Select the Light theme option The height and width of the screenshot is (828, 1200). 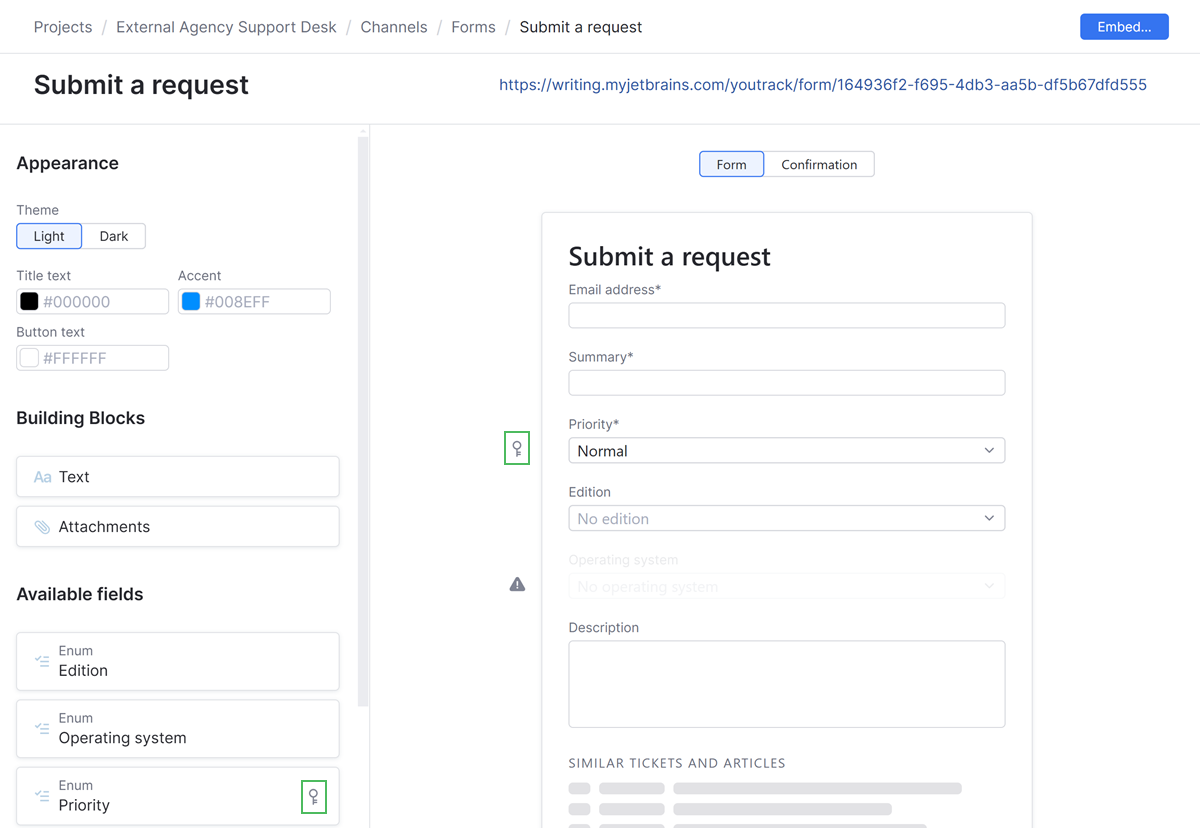click(49, 236)
